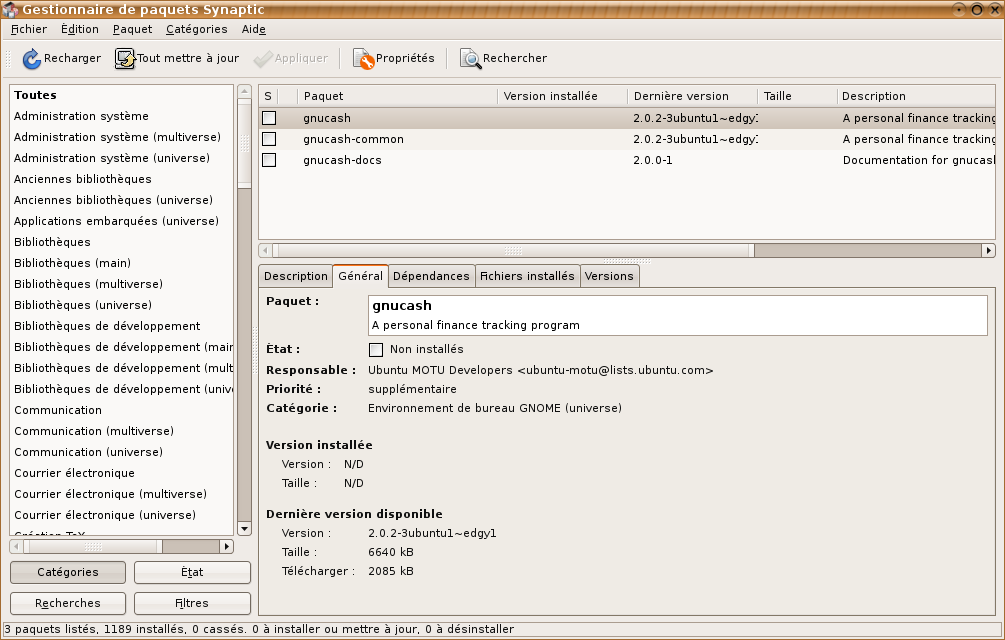Image resolution: width=1005 pixels, height=640 pixels.
Task: Select the Toutes category
Action: pyautogui.click(x=122, y=95)
